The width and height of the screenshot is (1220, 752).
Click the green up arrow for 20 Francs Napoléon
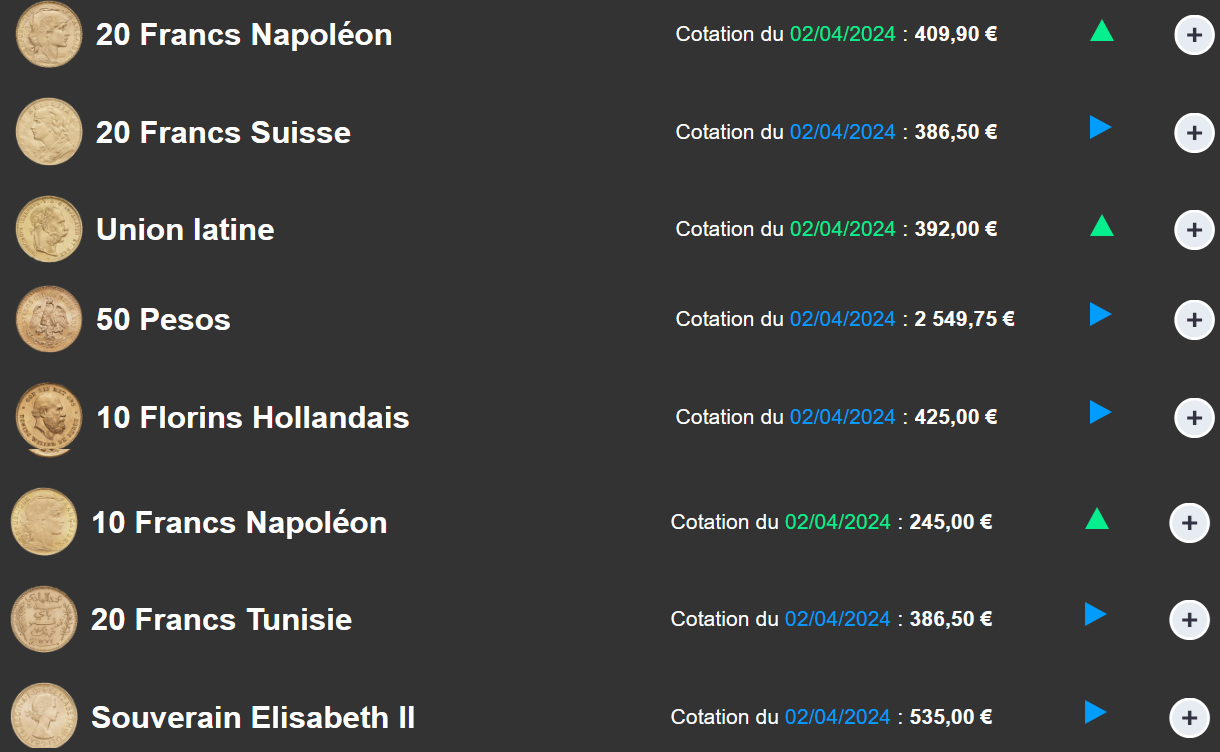(x=1101, y=31)
